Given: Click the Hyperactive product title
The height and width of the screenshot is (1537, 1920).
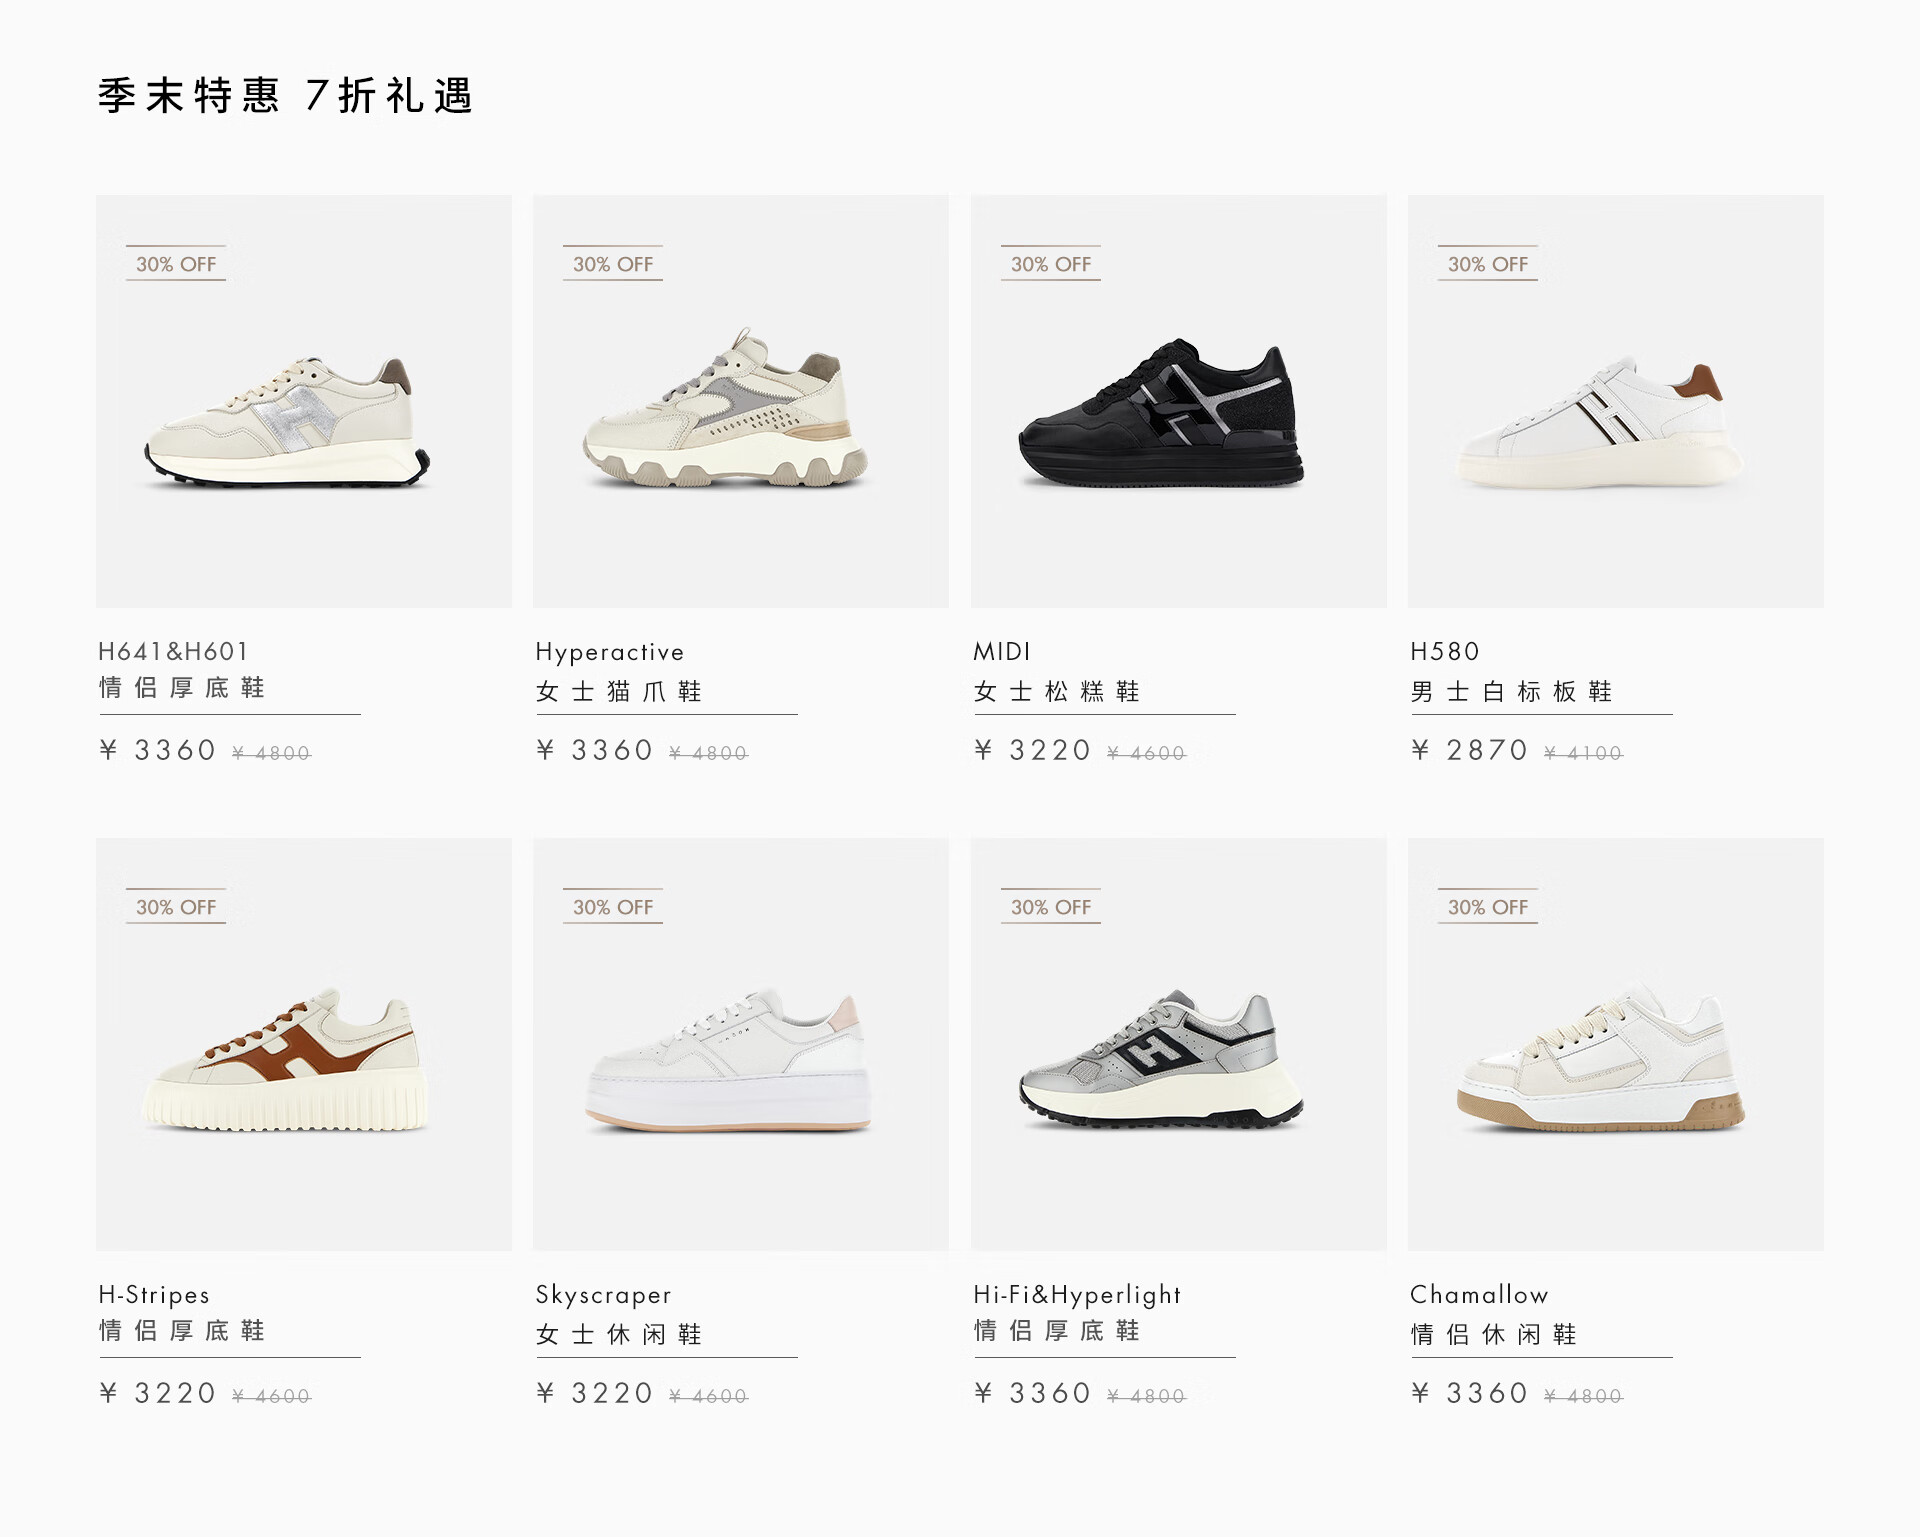Looking at the screenshot, I should coord(610,652).
